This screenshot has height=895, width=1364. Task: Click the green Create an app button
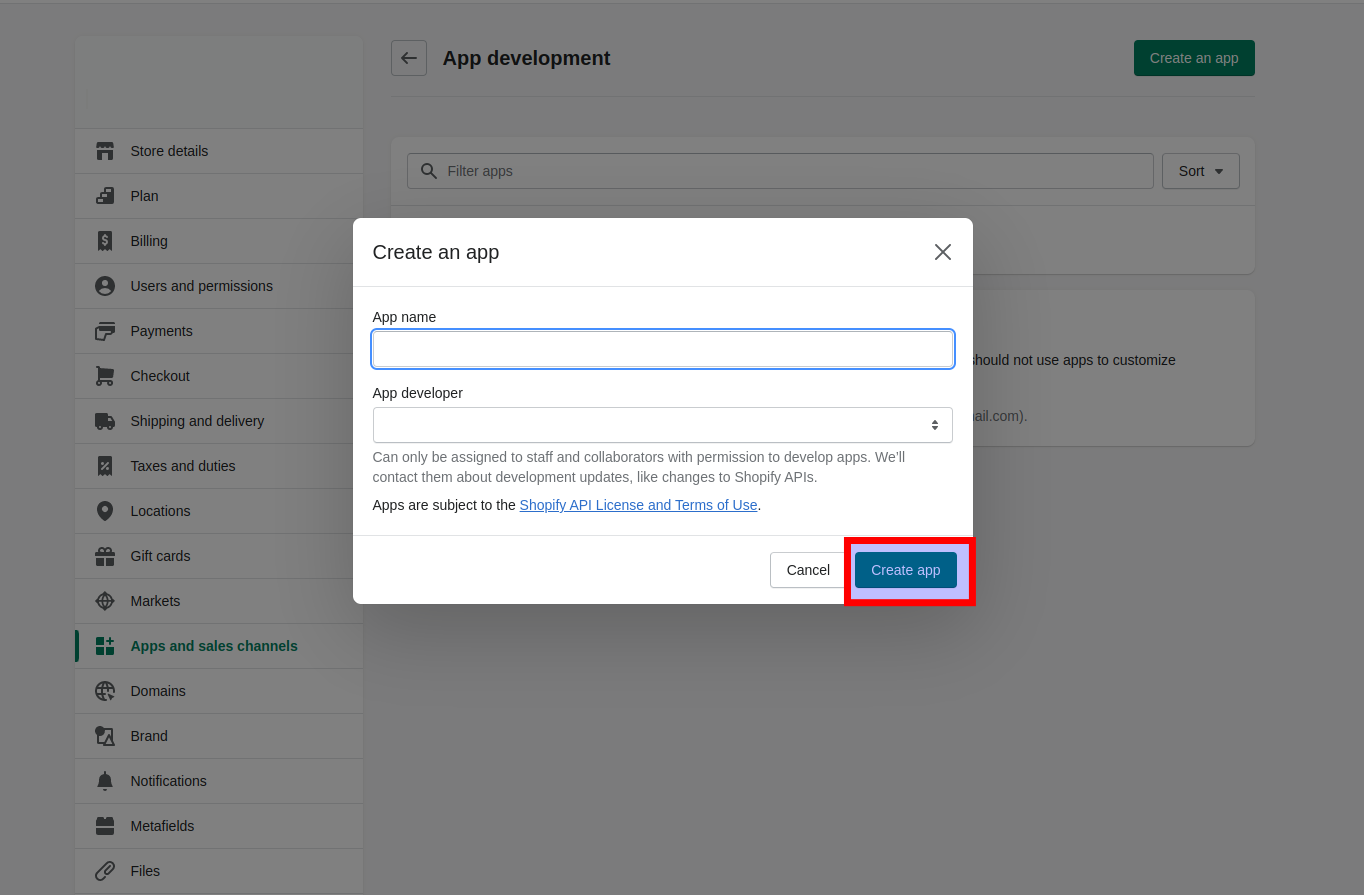click(1194, 58)
